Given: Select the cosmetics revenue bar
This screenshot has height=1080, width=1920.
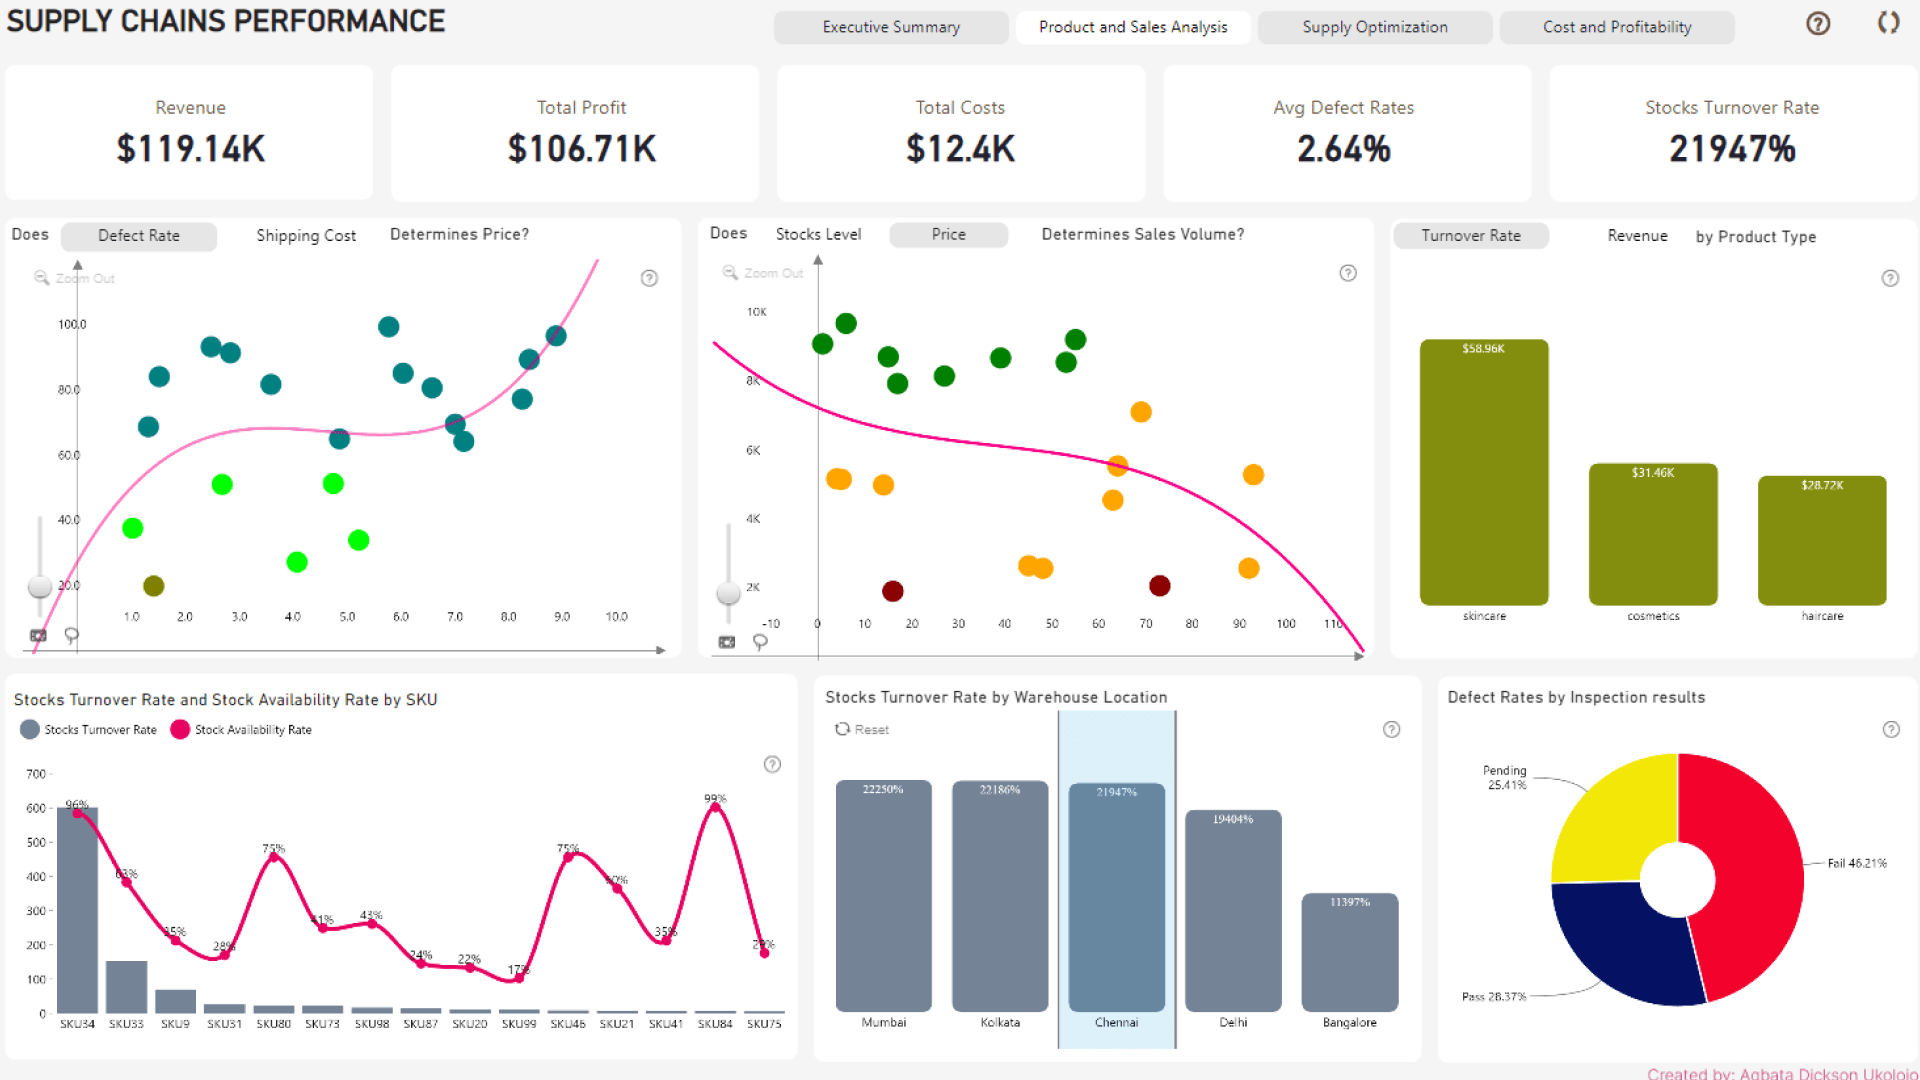Looking at the screenshot, I should (1653, 534).
